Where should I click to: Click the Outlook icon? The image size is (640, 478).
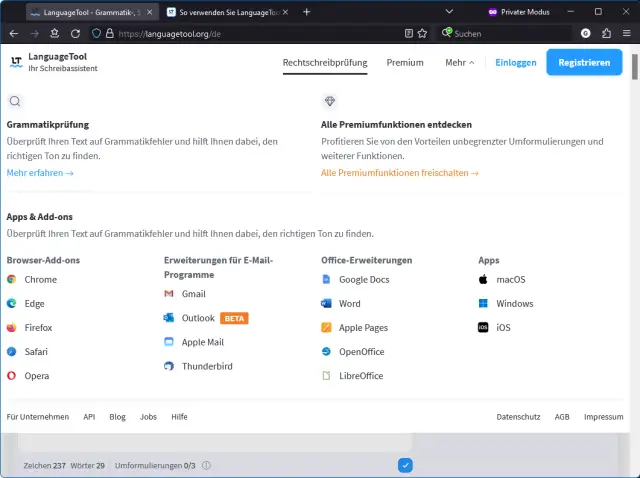[169, 318]
